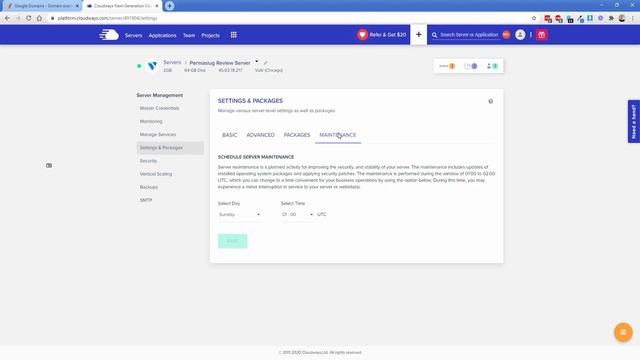Open the Team menu in top navigation

click(189, 35)
